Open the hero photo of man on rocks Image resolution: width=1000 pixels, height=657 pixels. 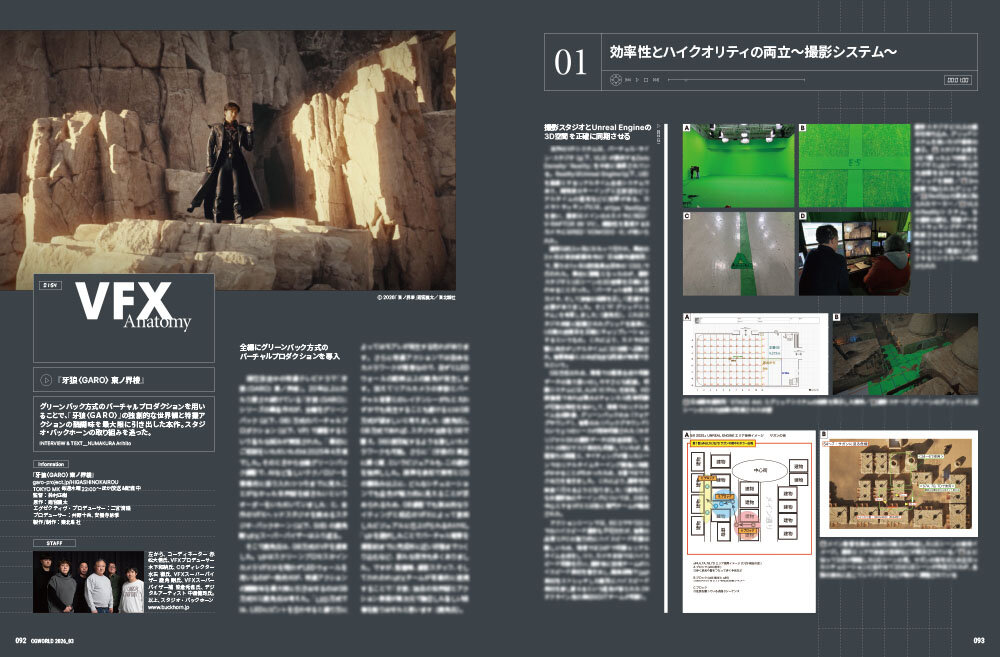pyautogui.click(x=228, y=160)
